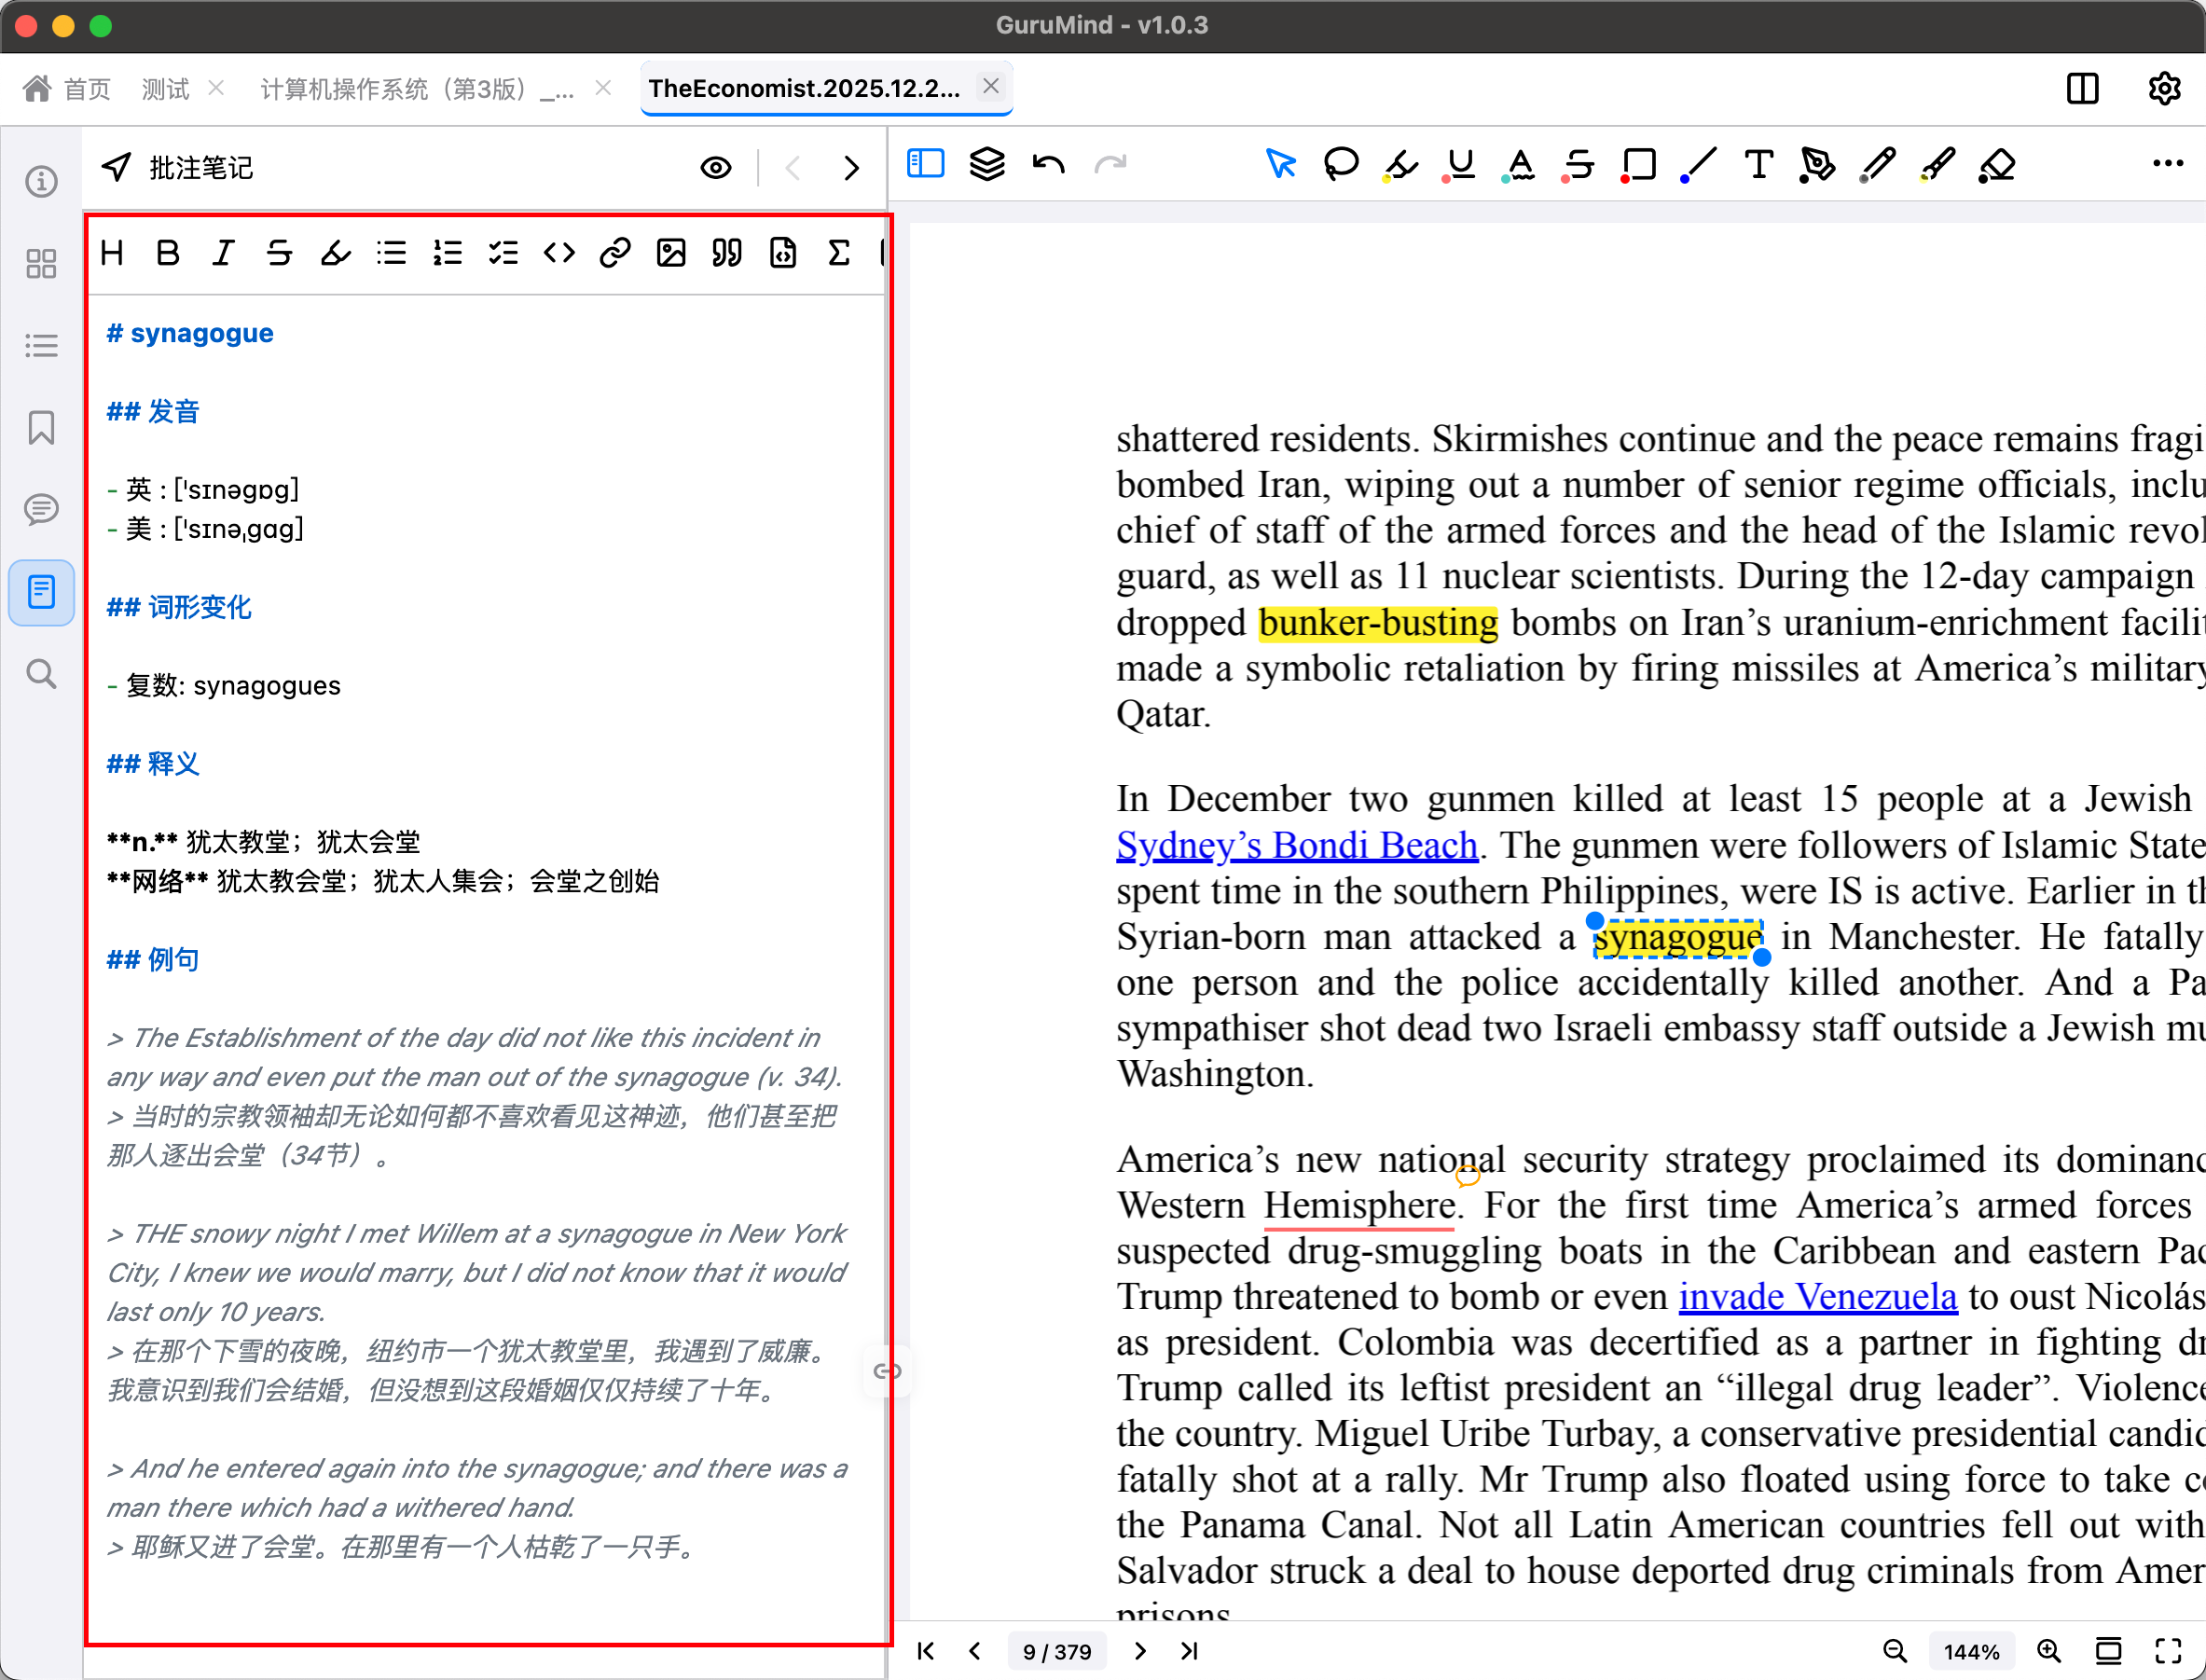Insert sigma math formula in note
The height and width of the screenshot is (1680, 2206).
[839, 253]
